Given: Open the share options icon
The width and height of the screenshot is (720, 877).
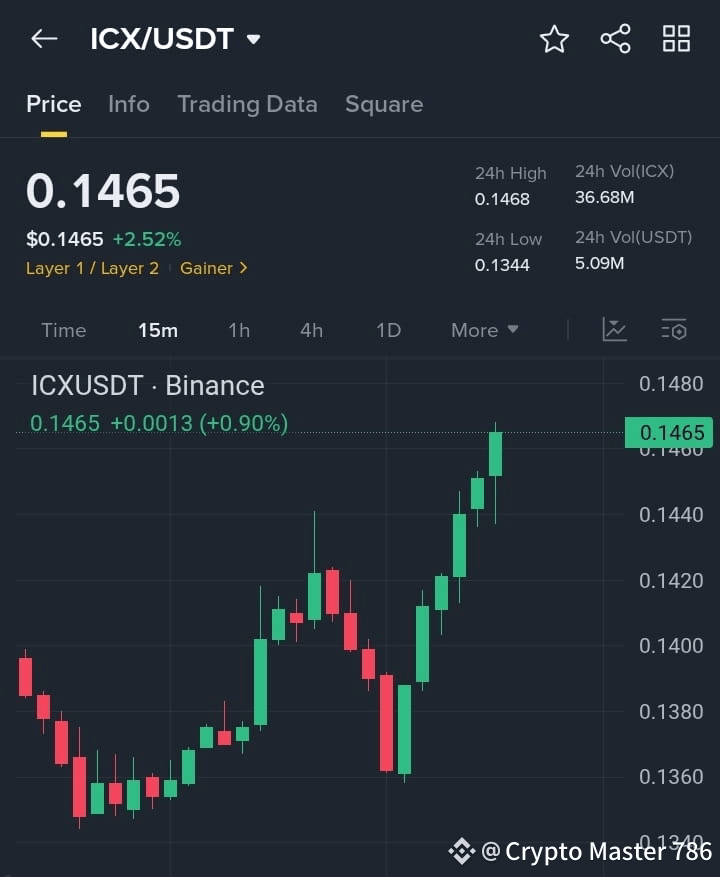Looking at the screenshot, I should [615, 38].
